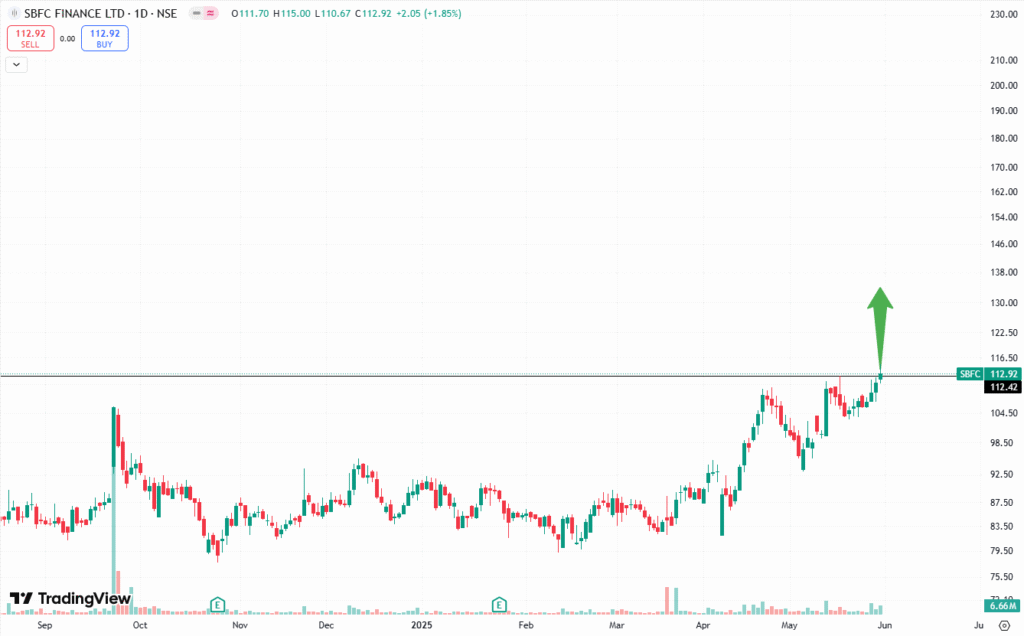Screen dimensions: 1024x636
Task: Open the earnings E marker near Nov
Action: click(217, 604)
